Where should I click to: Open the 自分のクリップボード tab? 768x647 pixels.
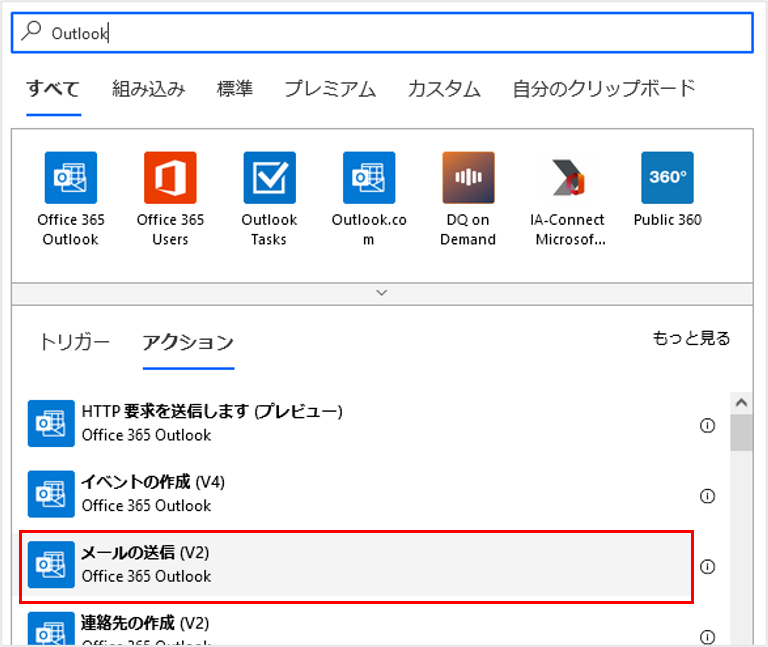[603, 89]
